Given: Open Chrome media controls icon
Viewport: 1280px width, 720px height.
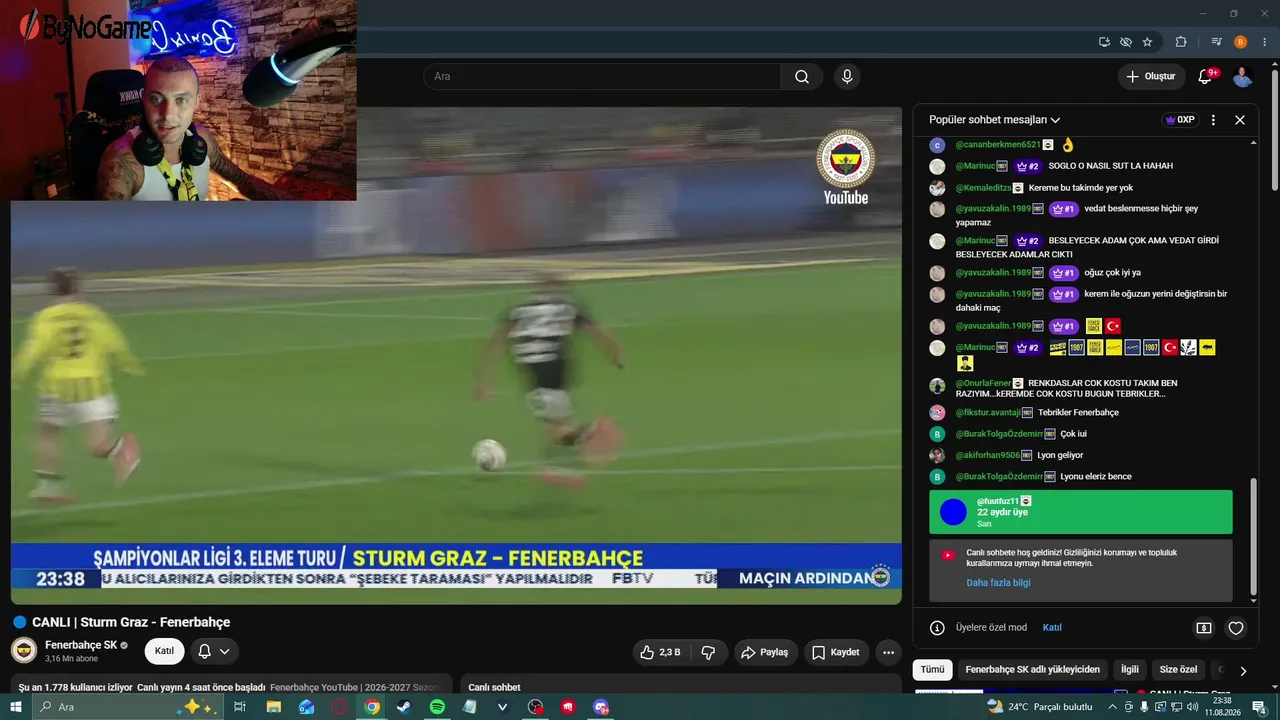Looking at the screenshot, I should [1216, 42].
